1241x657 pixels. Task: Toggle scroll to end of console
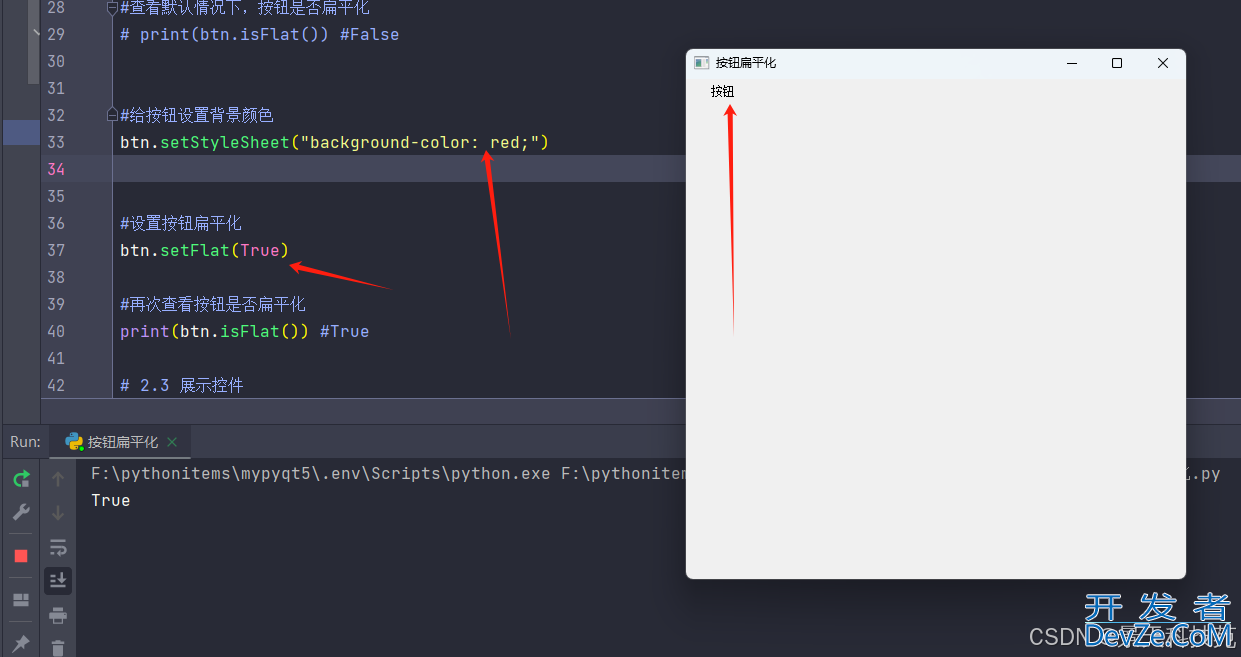[58, 580]
